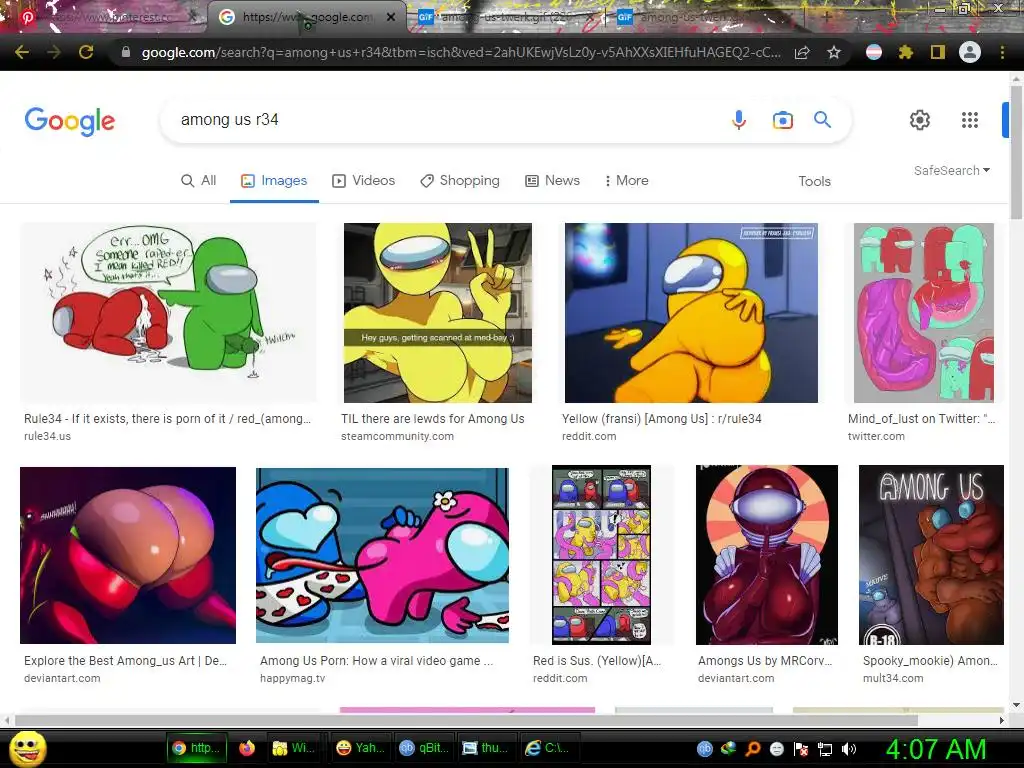Switch to the News tab
This screenshot has width=1024, height=768.
coord(552,180)
